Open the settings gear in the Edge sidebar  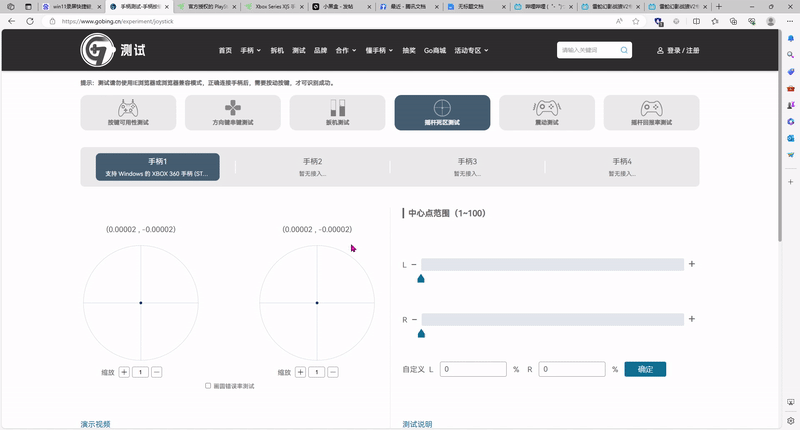pyautogui.click(x=791, y=421)
